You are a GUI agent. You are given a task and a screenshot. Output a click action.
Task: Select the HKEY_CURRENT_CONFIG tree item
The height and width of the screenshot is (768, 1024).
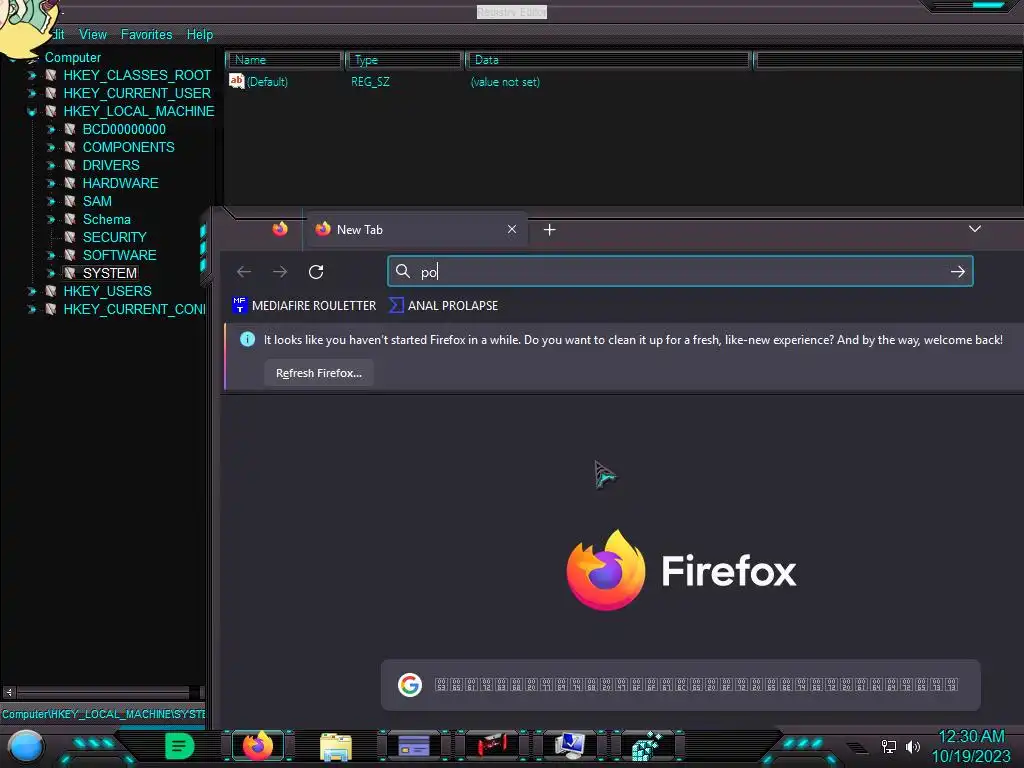(134, 309)
